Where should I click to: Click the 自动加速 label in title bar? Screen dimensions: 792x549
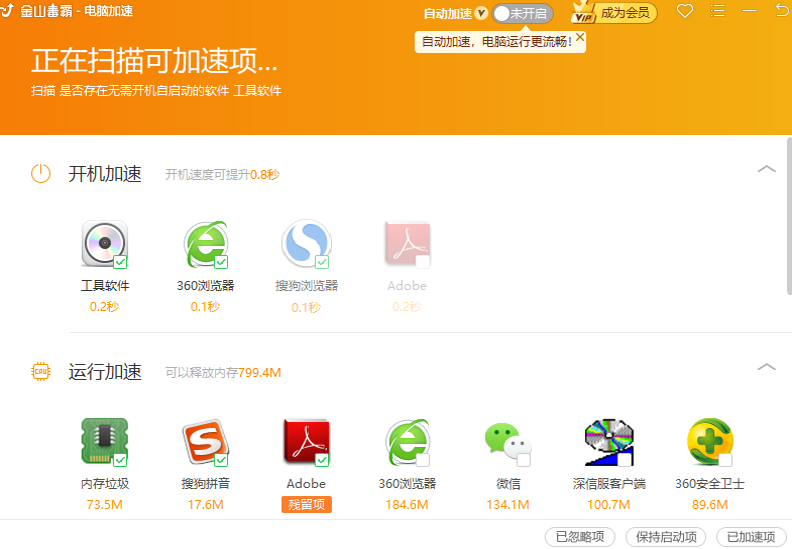(448, 14)
